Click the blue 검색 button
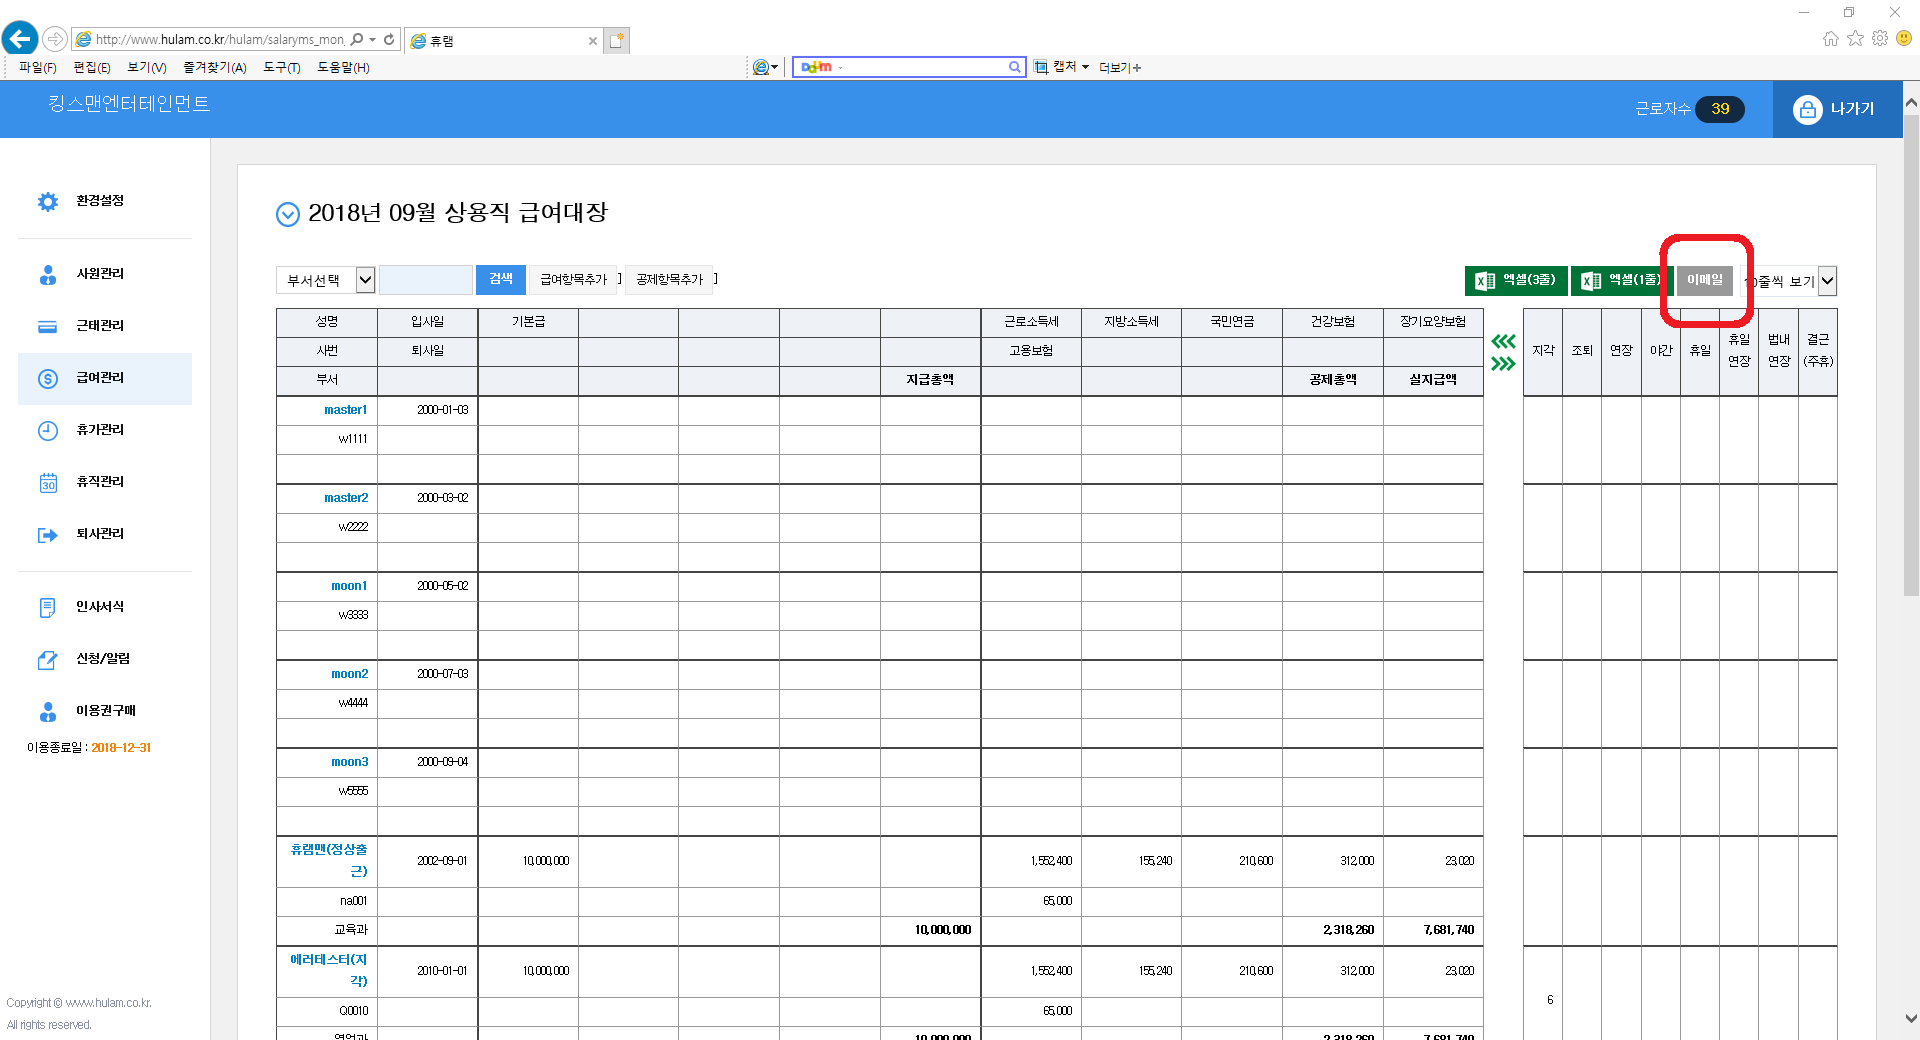Viewport: 1920px width, 1040px height. (501, 279)
